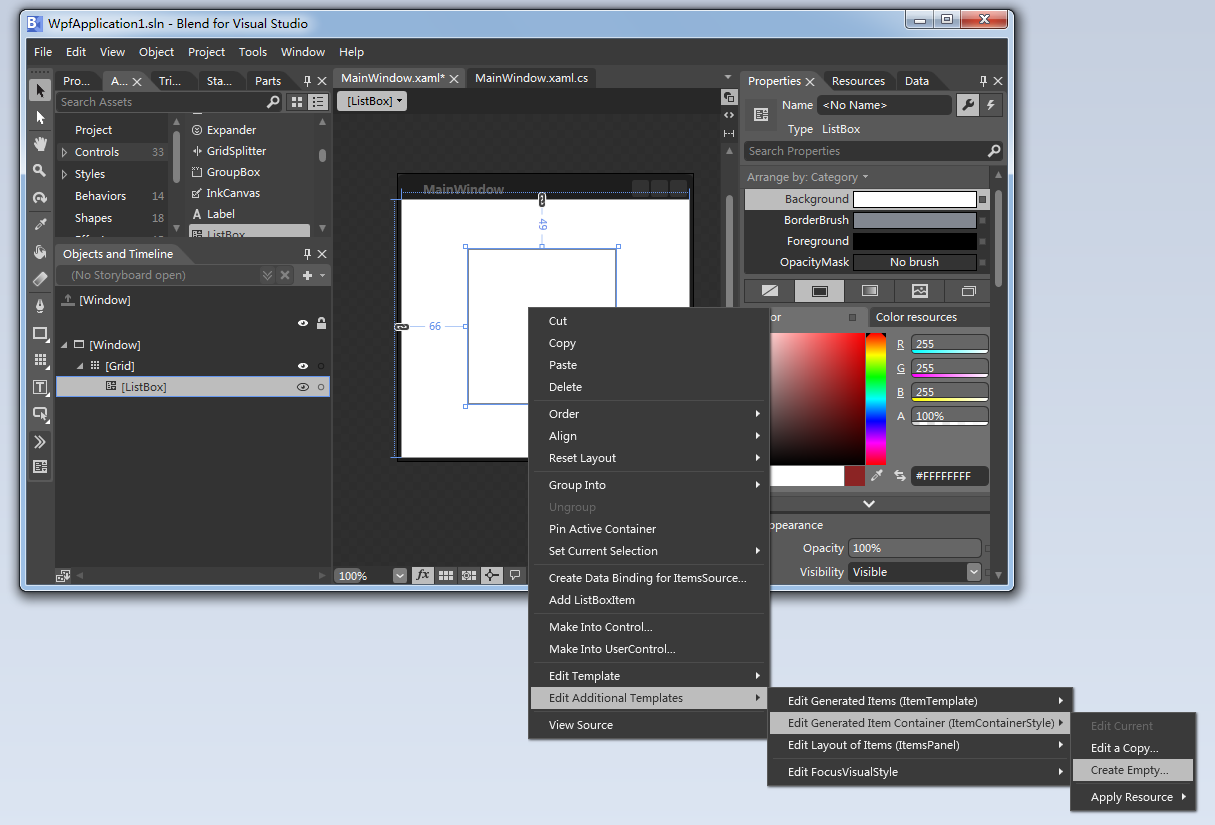Choose the Brush resources tab
This screenshot has width=1215, height=825.
968,291
